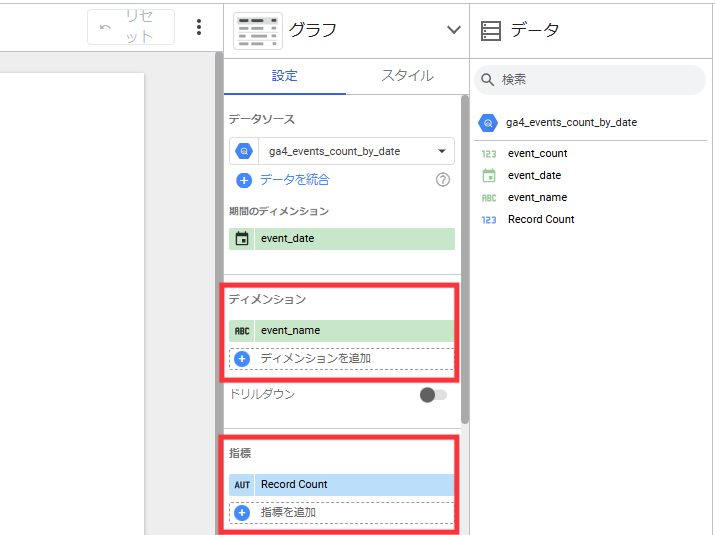Open the three-dot more options menu
The image size is (715, 535).
199,27
